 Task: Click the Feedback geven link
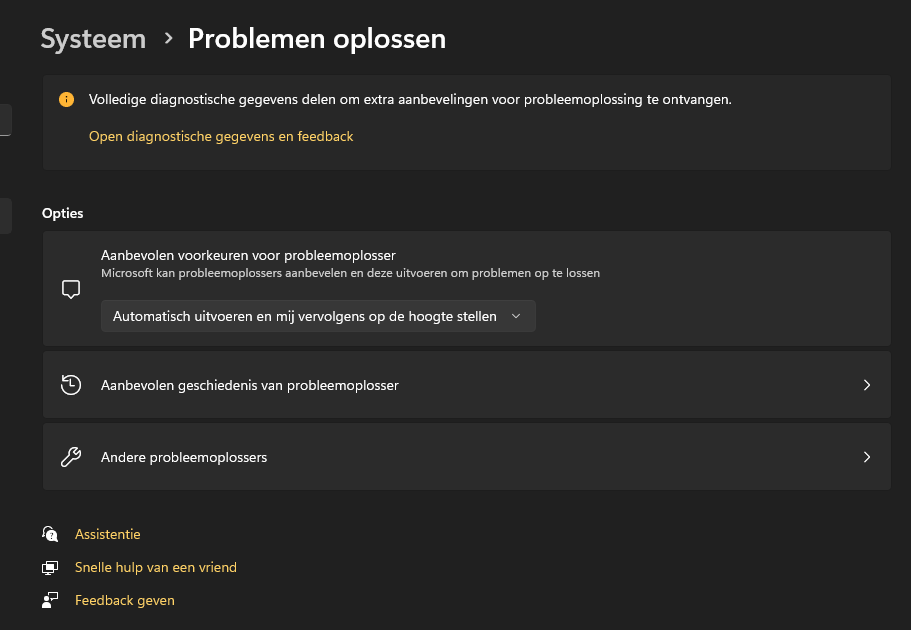(x=124, y=600)
